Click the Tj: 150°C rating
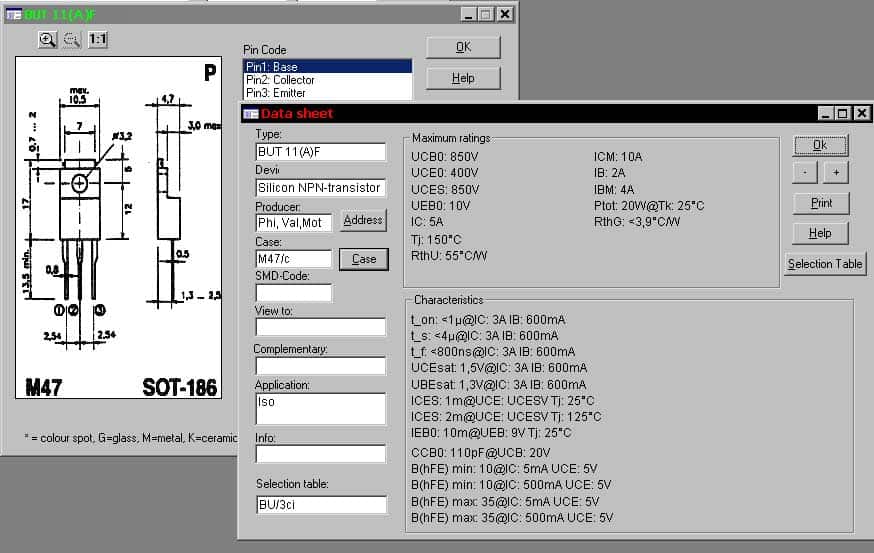Screen dimensions: 874x553 pos(436,240)
